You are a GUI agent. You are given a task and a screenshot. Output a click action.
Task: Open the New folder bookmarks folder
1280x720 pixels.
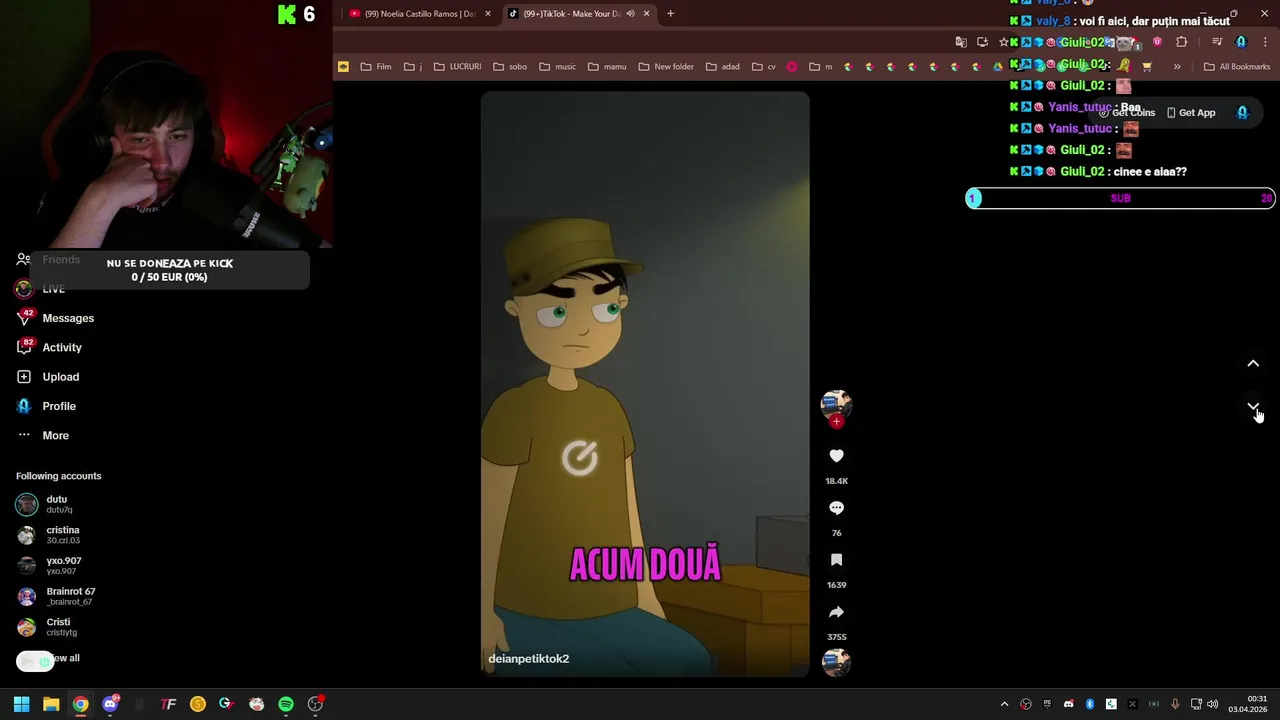(x=666, y=67)
